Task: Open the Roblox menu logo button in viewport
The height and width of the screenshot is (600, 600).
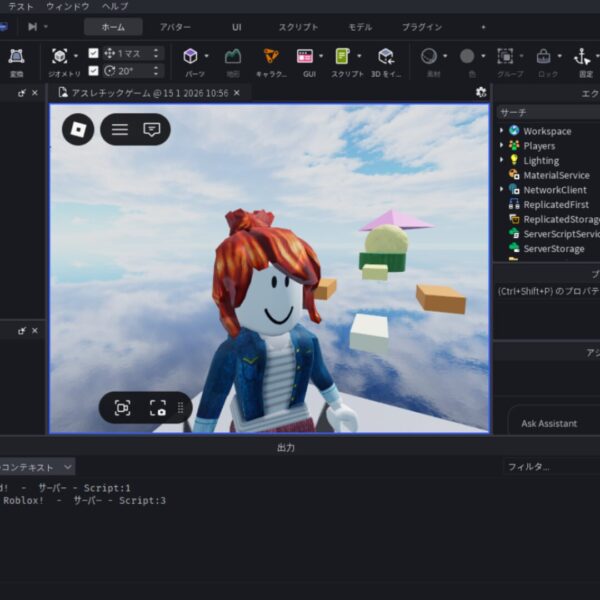Action: click(x=78, y=129)
